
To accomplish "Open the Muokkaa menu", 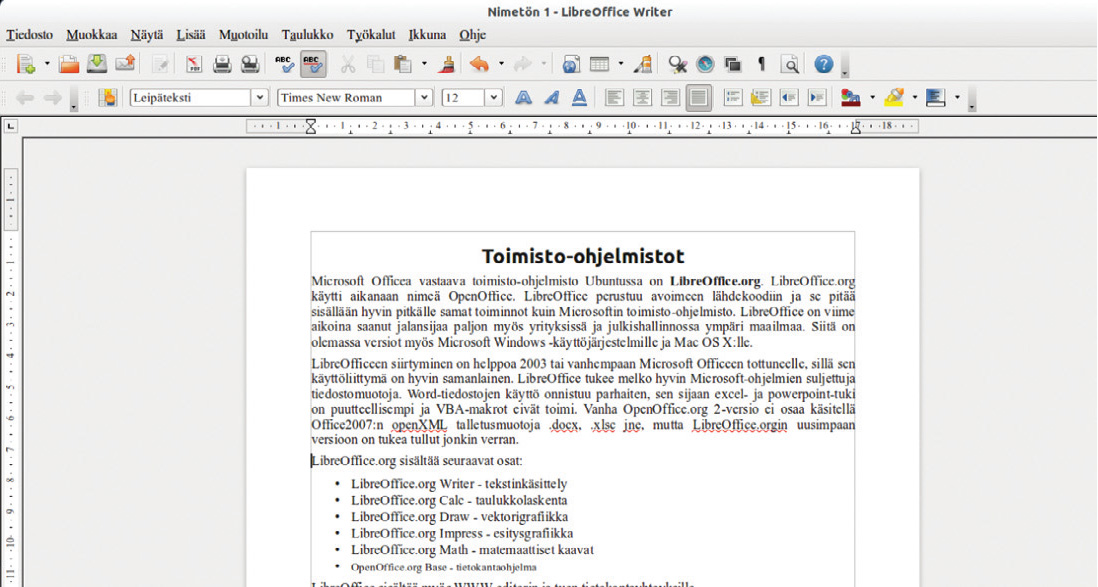I will pos(92,34).
